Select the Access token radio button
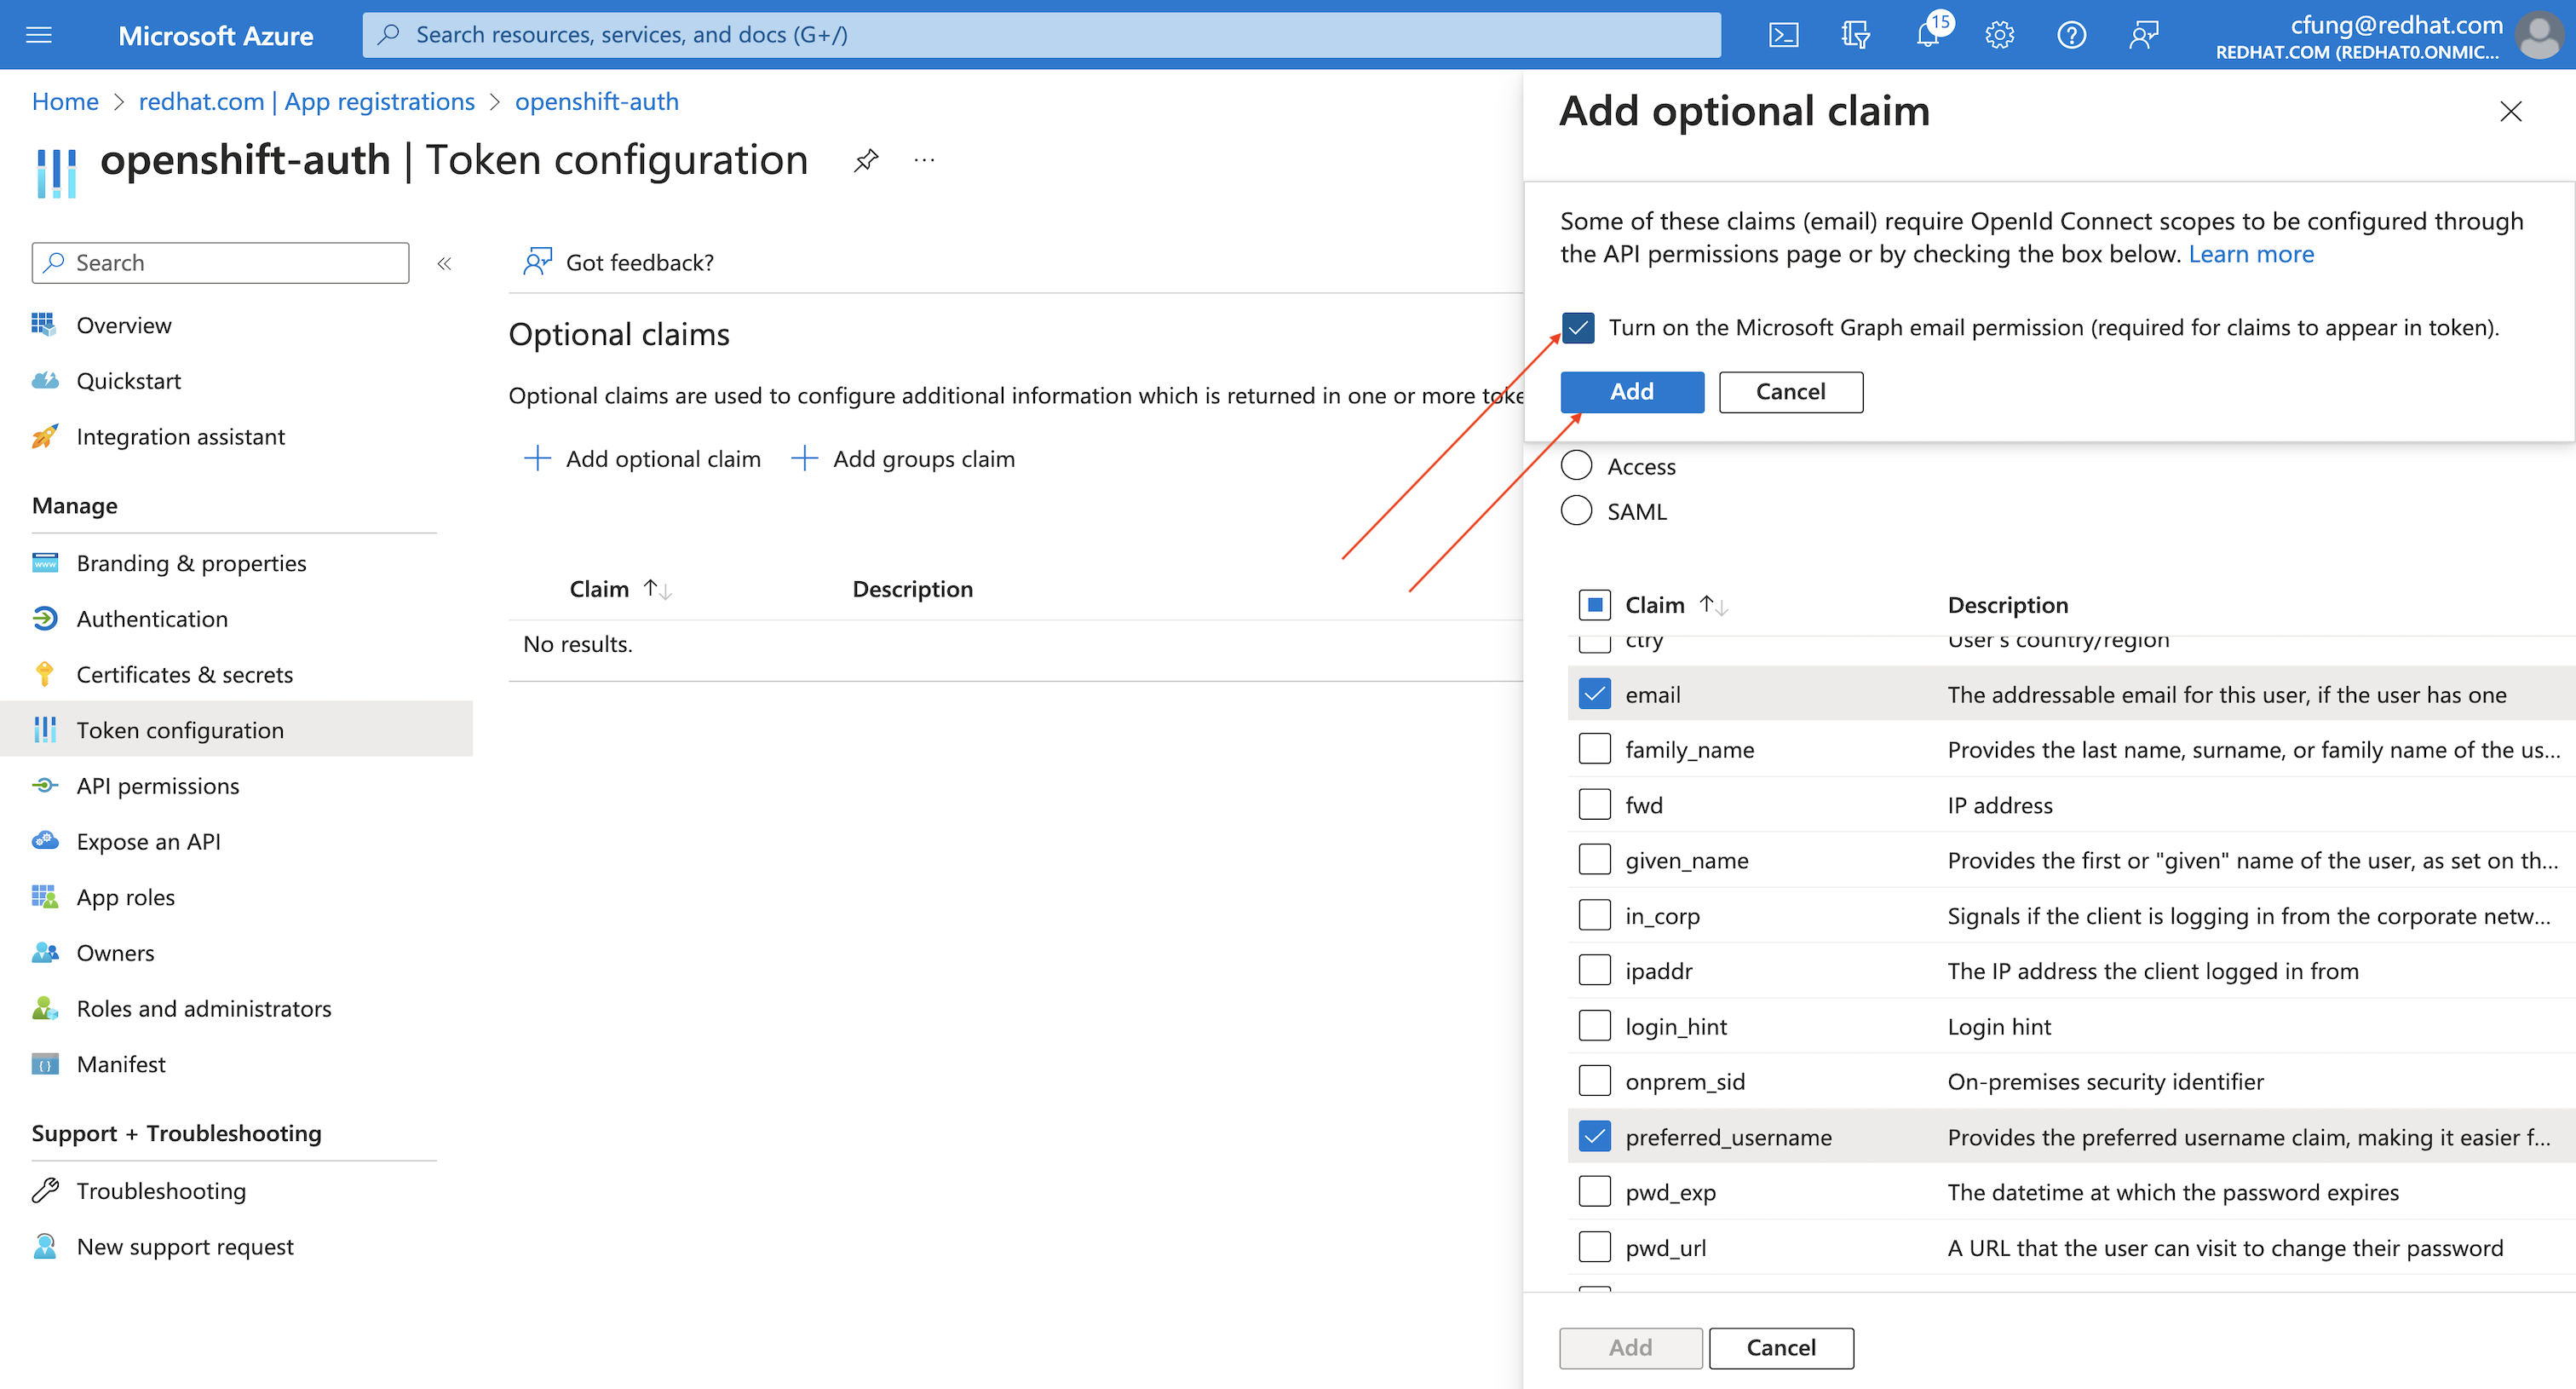 coord(1576,465)
